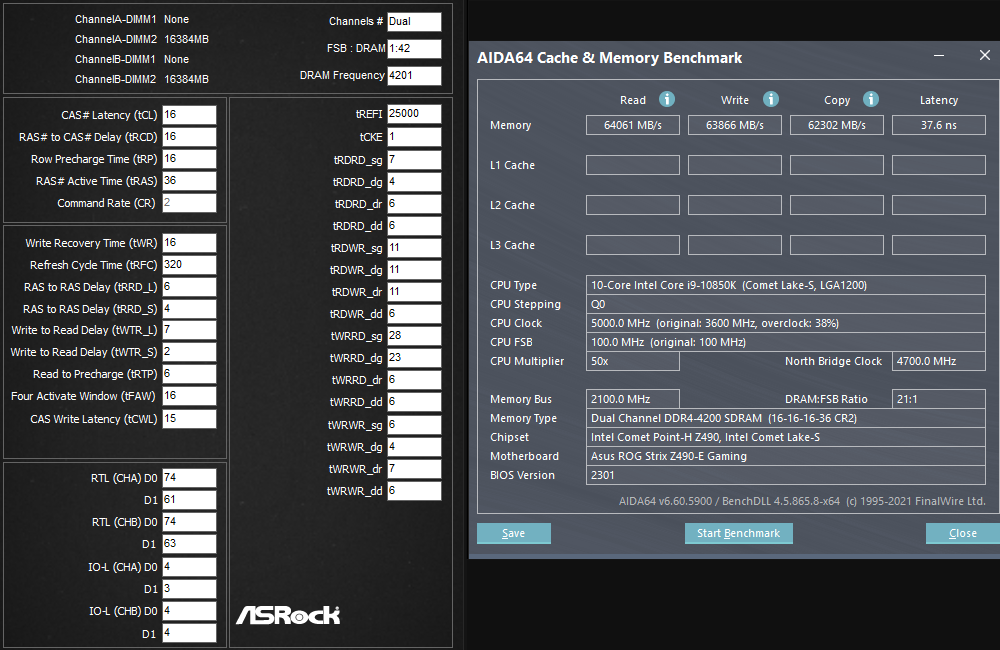
Task: Click the IO-L (CHA) D0 field
Action: [x=189, y=566]
